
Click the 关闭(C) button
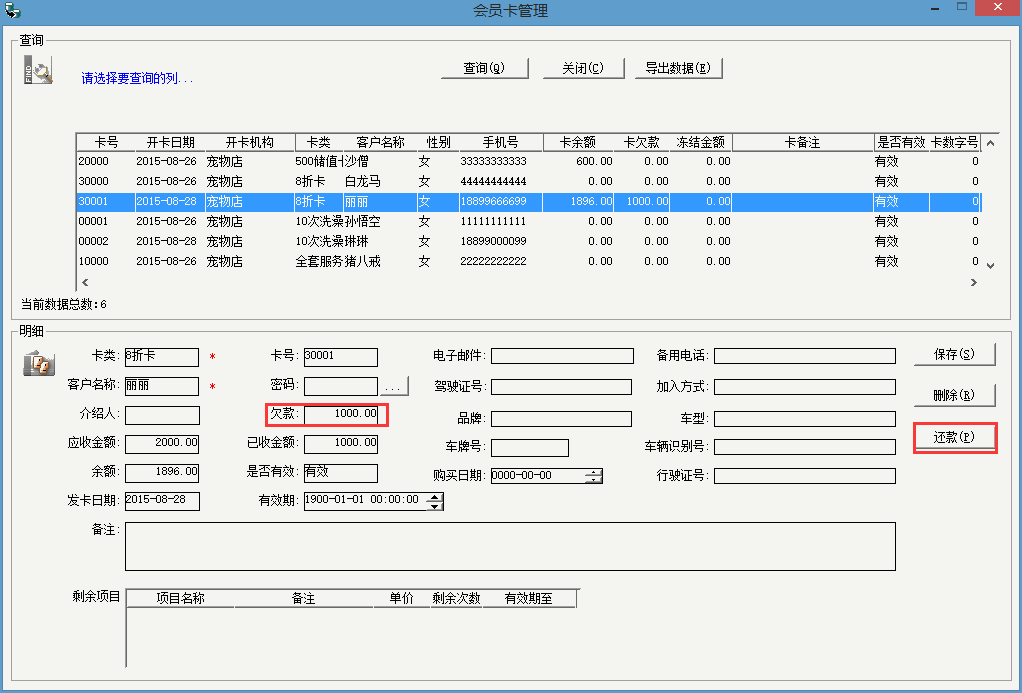583,68
